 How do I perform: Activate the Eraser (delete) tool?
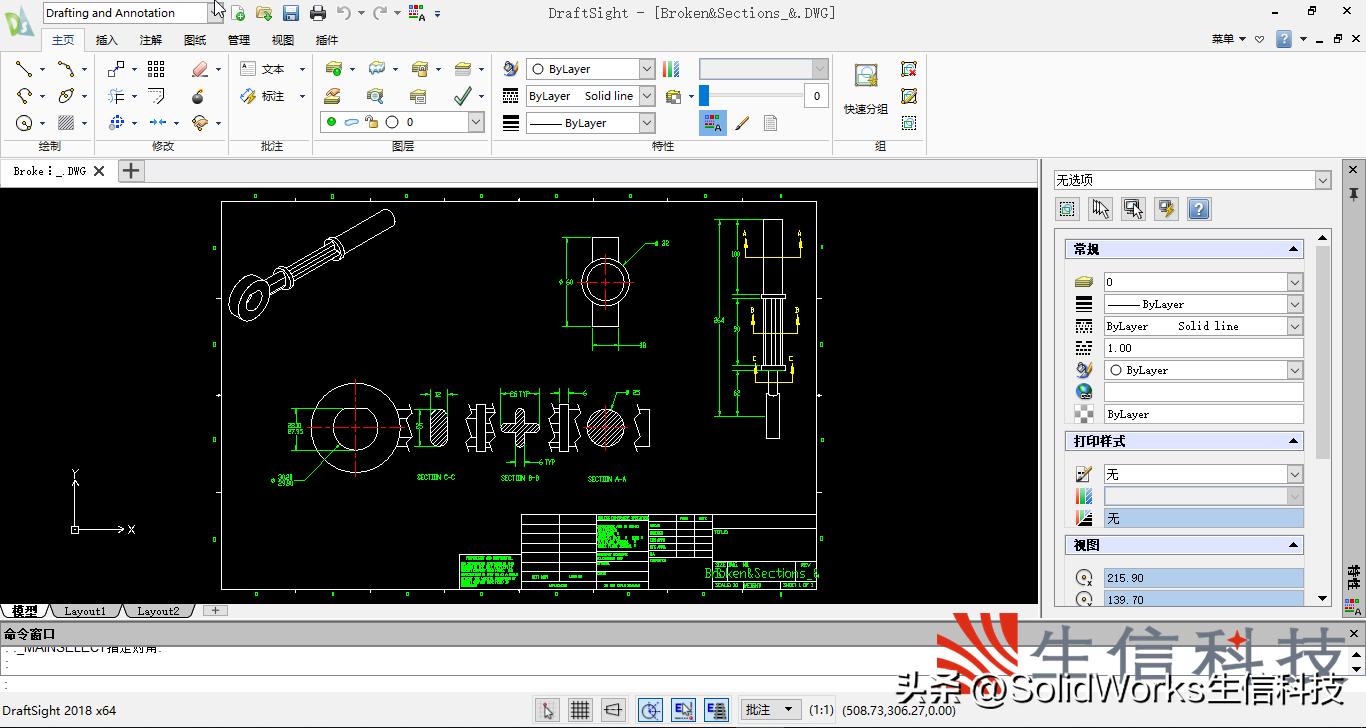(199, 69)
